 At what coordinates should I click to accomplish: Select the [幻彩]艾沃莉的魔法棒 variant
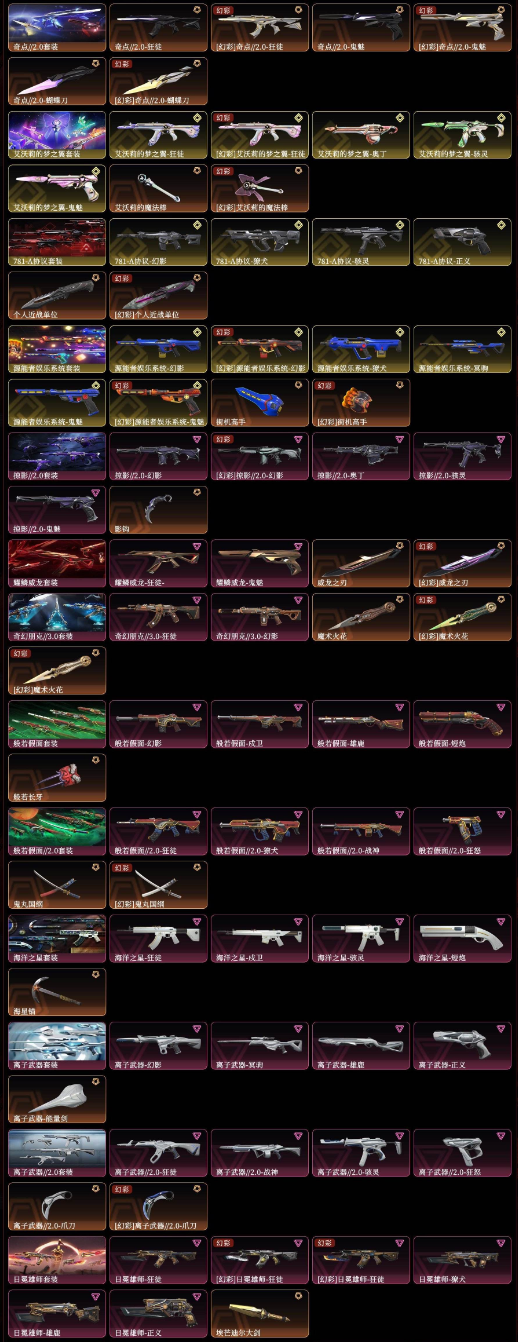pos(260,189)
